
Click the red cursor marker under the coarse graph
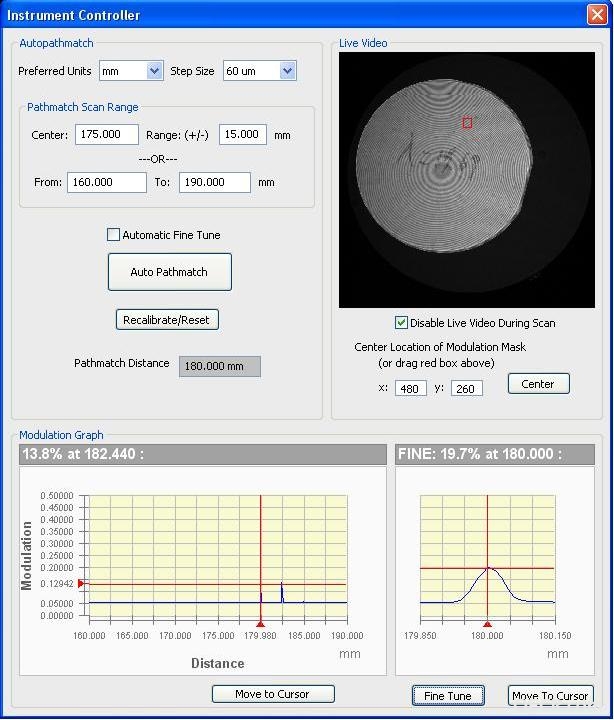point(260,624)
